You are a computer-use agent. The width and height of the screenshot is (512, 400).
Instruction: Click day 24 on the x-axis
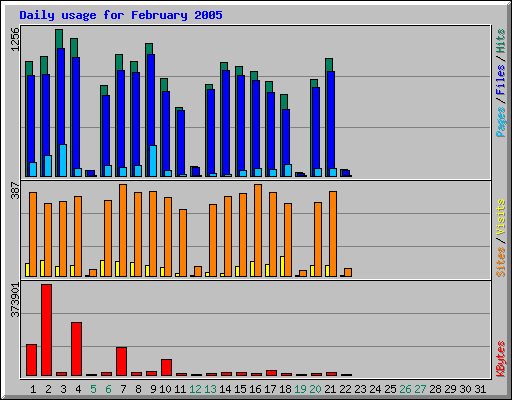click(x=375, y=389)
